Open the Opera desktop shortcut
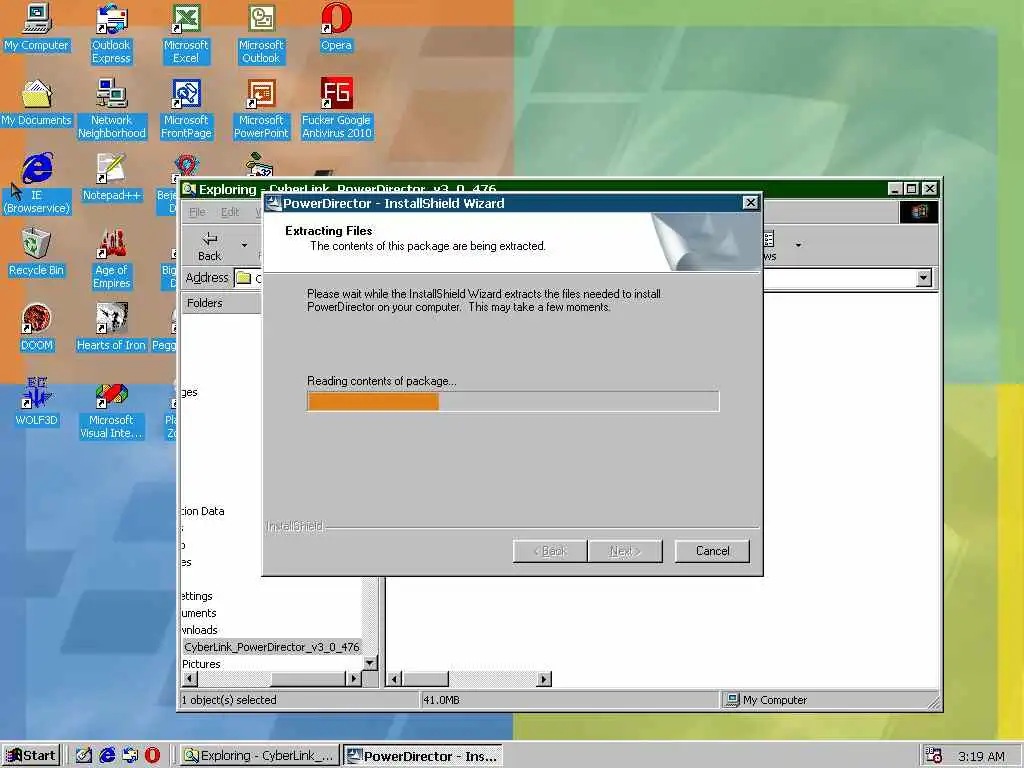Image resolution: width=1024 pixels, height=768 pixels. coord(336,27)
